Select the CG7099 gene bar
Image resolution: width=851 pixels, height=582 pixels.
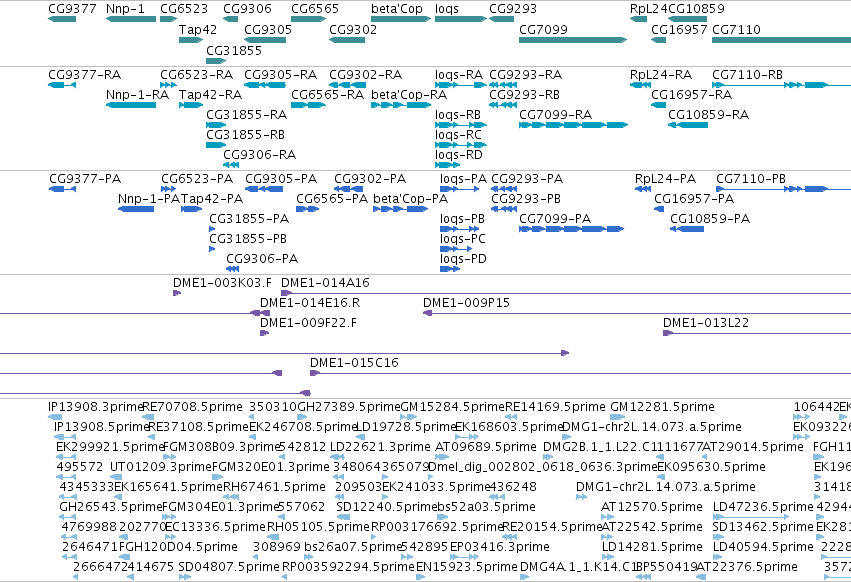[x=573, y=40]
